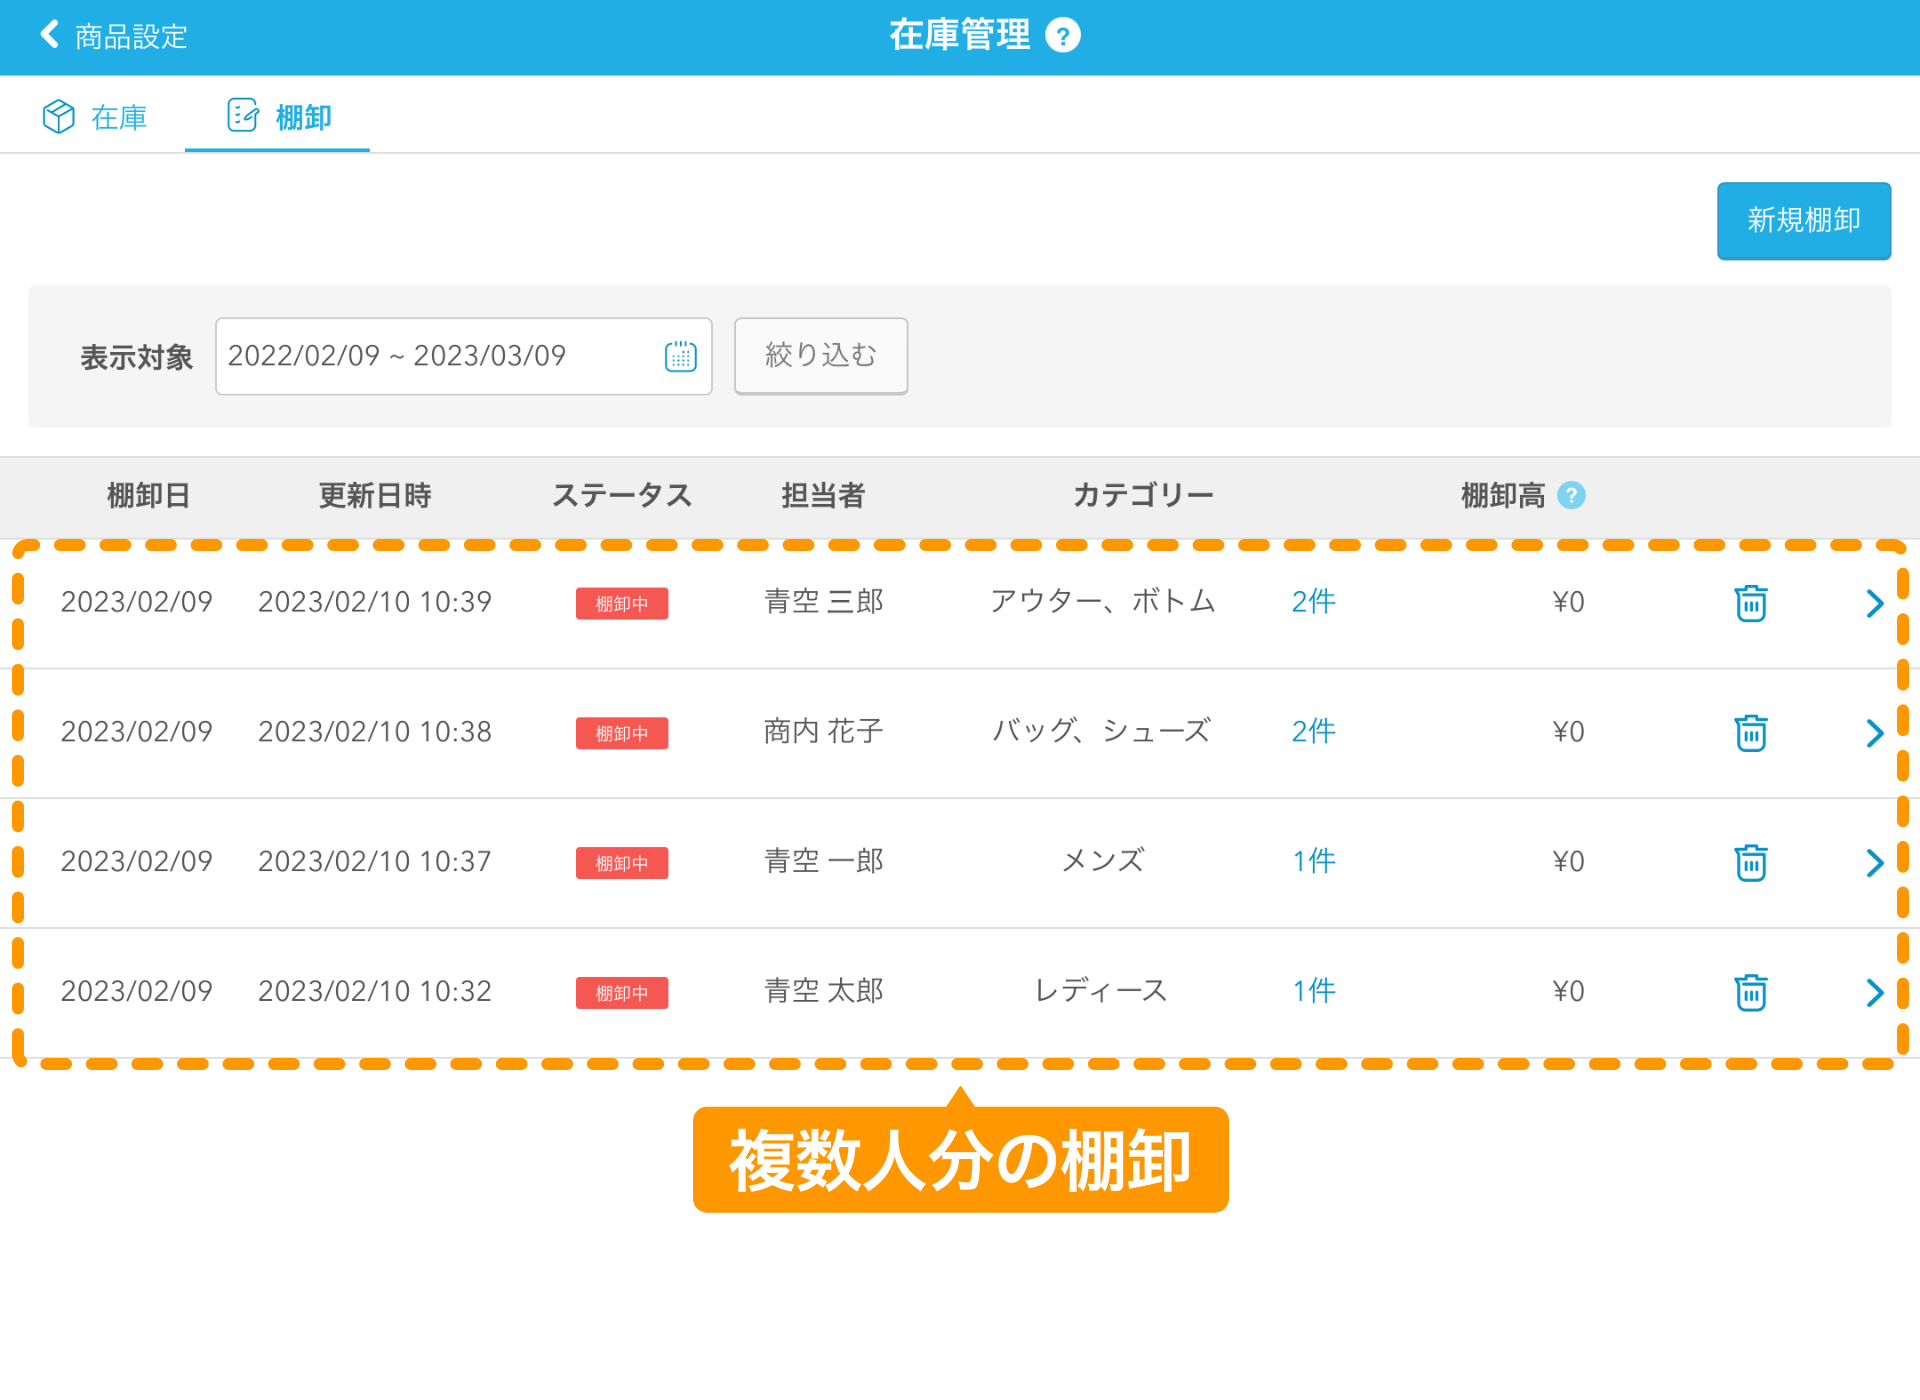The height and width of the screenshot is (1400, 1920).
Task: Delete the 青空 三郎 stocktake row
Action: (1751, 603)
